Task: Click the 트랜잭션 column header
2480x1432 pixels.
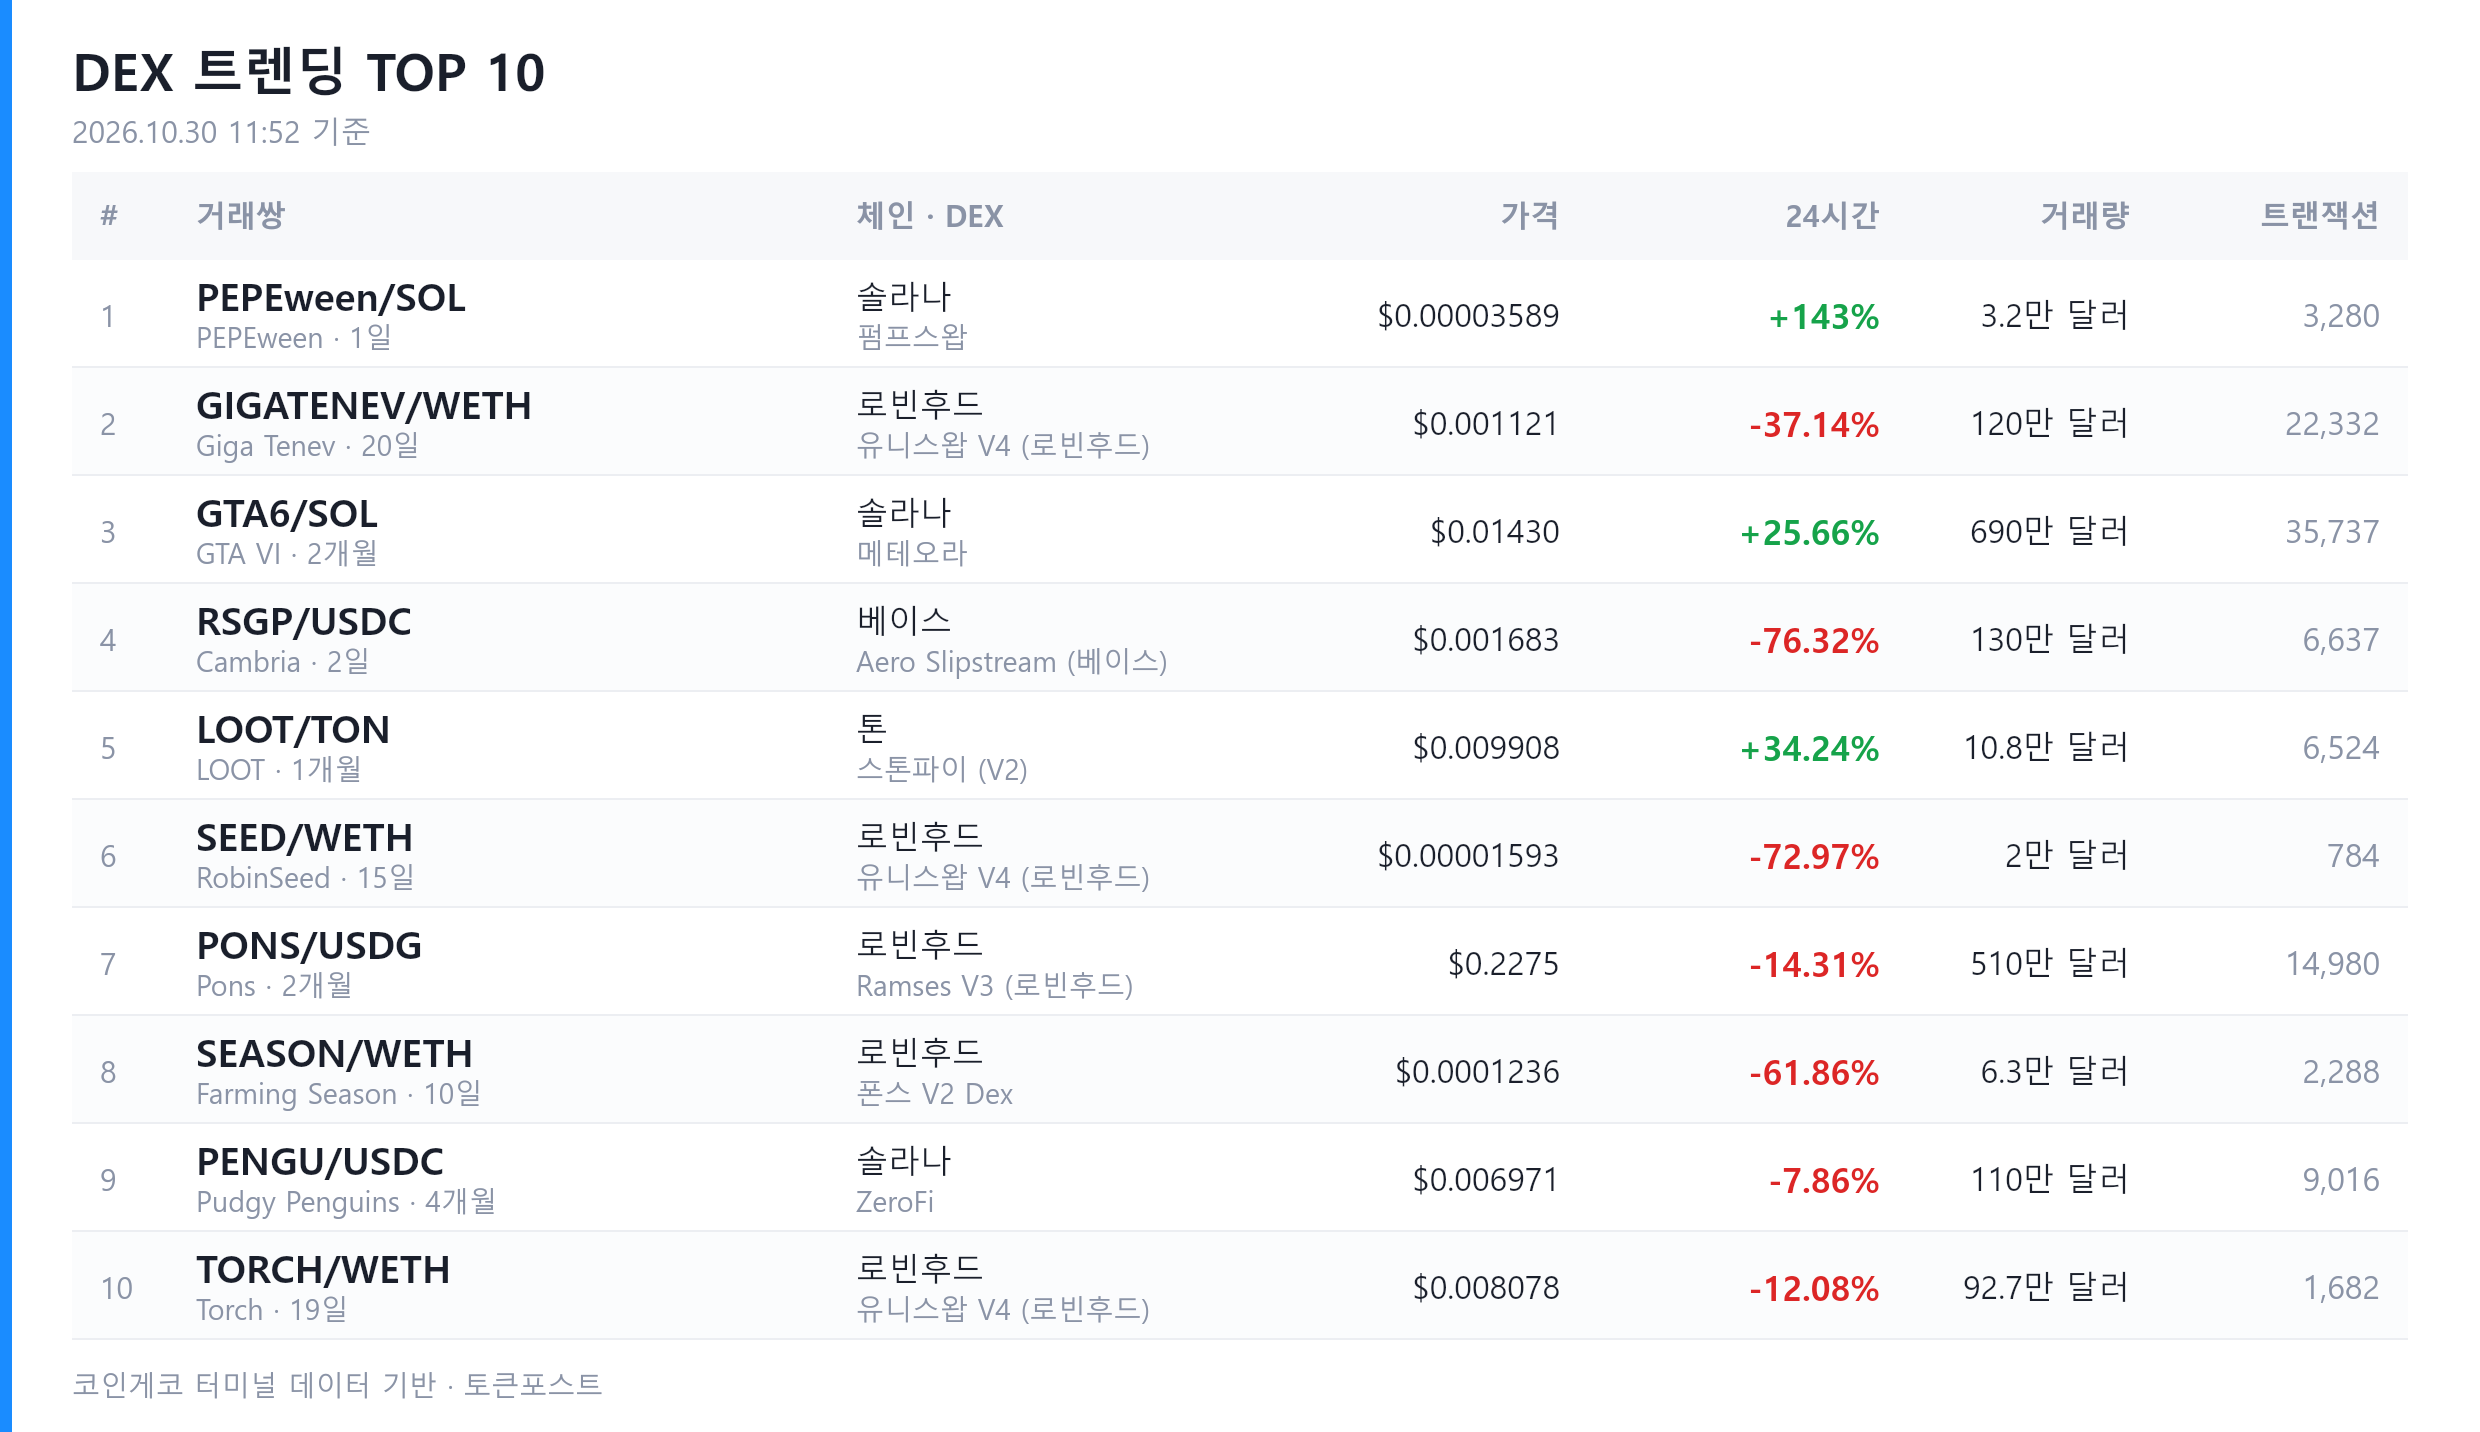Action: (2319, 215)
